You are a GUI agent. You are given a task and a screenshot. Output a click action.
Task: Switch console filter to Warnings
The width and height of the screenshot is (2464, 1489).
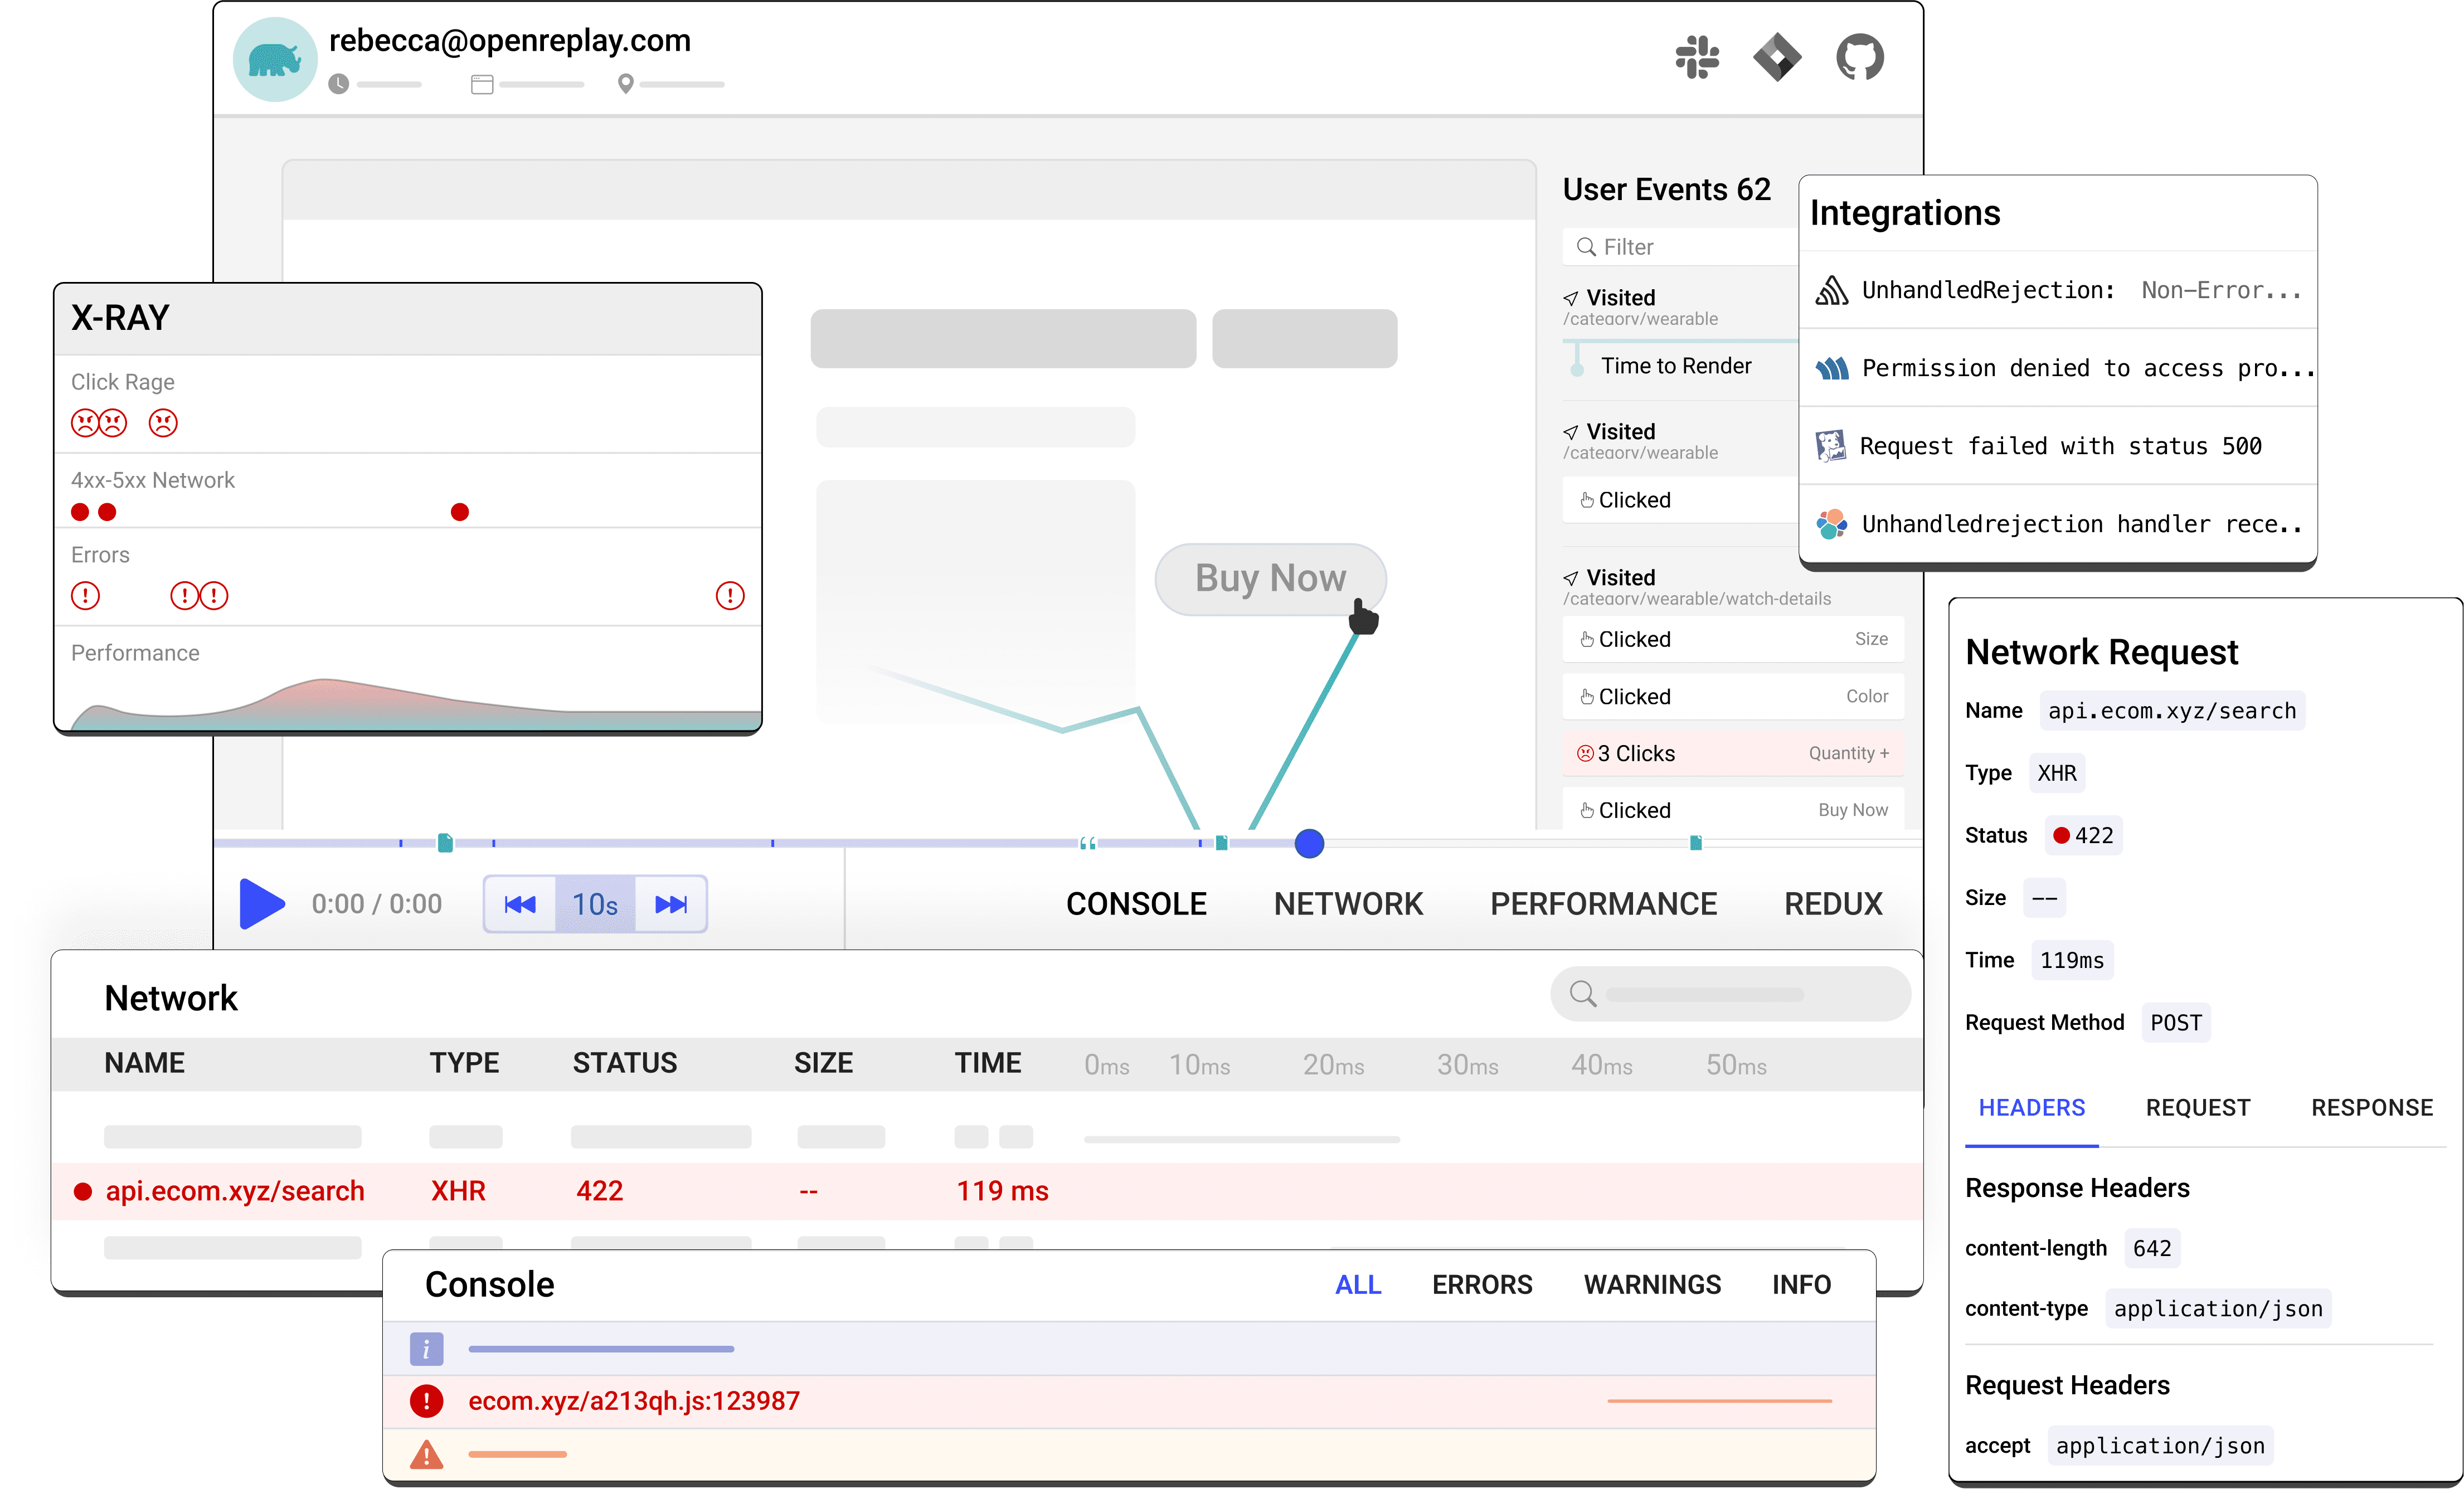[x=1652, y=1284]
